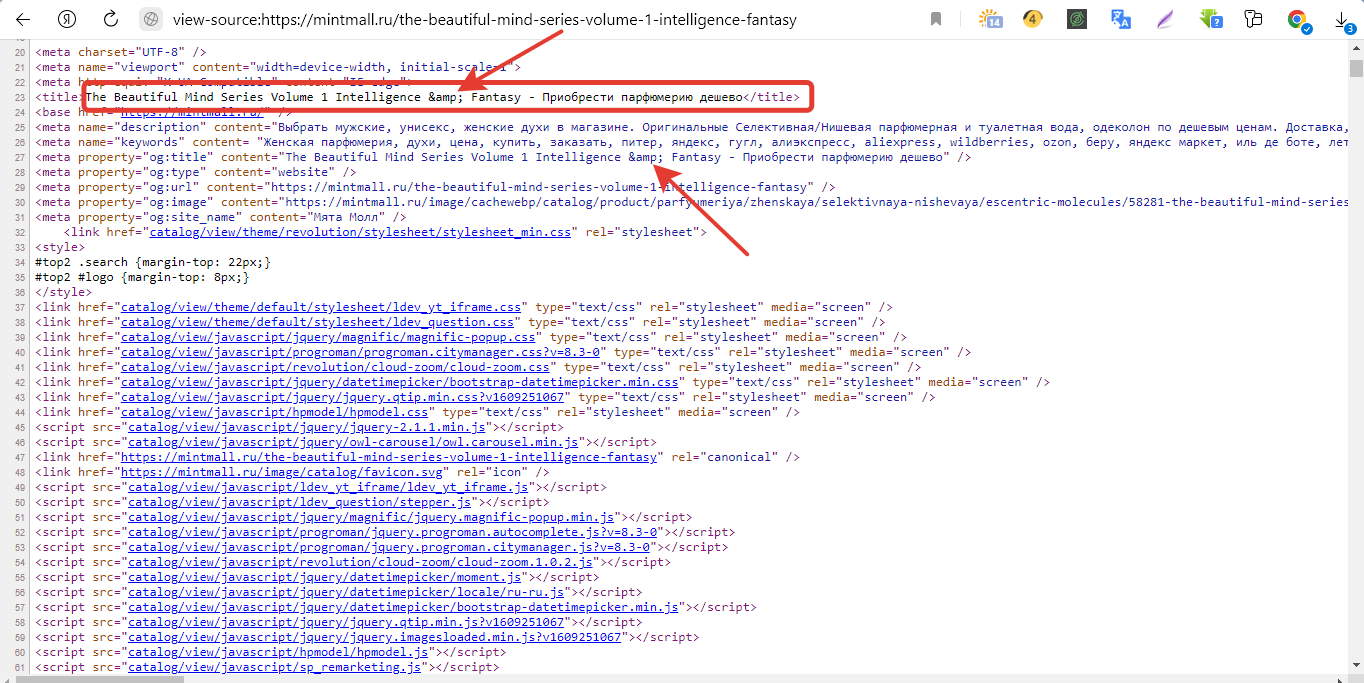1364x683 pixels.
Task: Click the round yellow extension showing 4
Action: [1033, 19]
